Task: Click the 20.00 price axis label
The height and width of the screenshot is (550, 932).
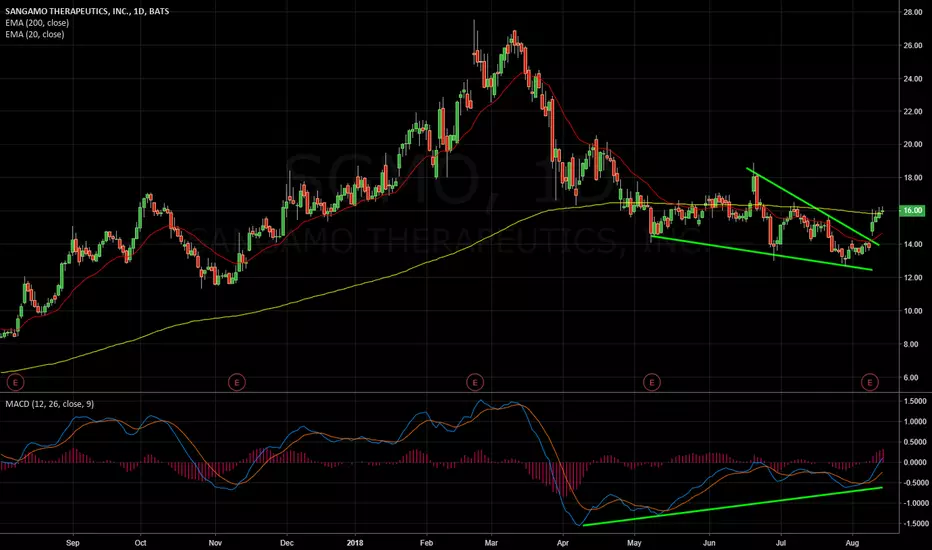Action: 912,144
